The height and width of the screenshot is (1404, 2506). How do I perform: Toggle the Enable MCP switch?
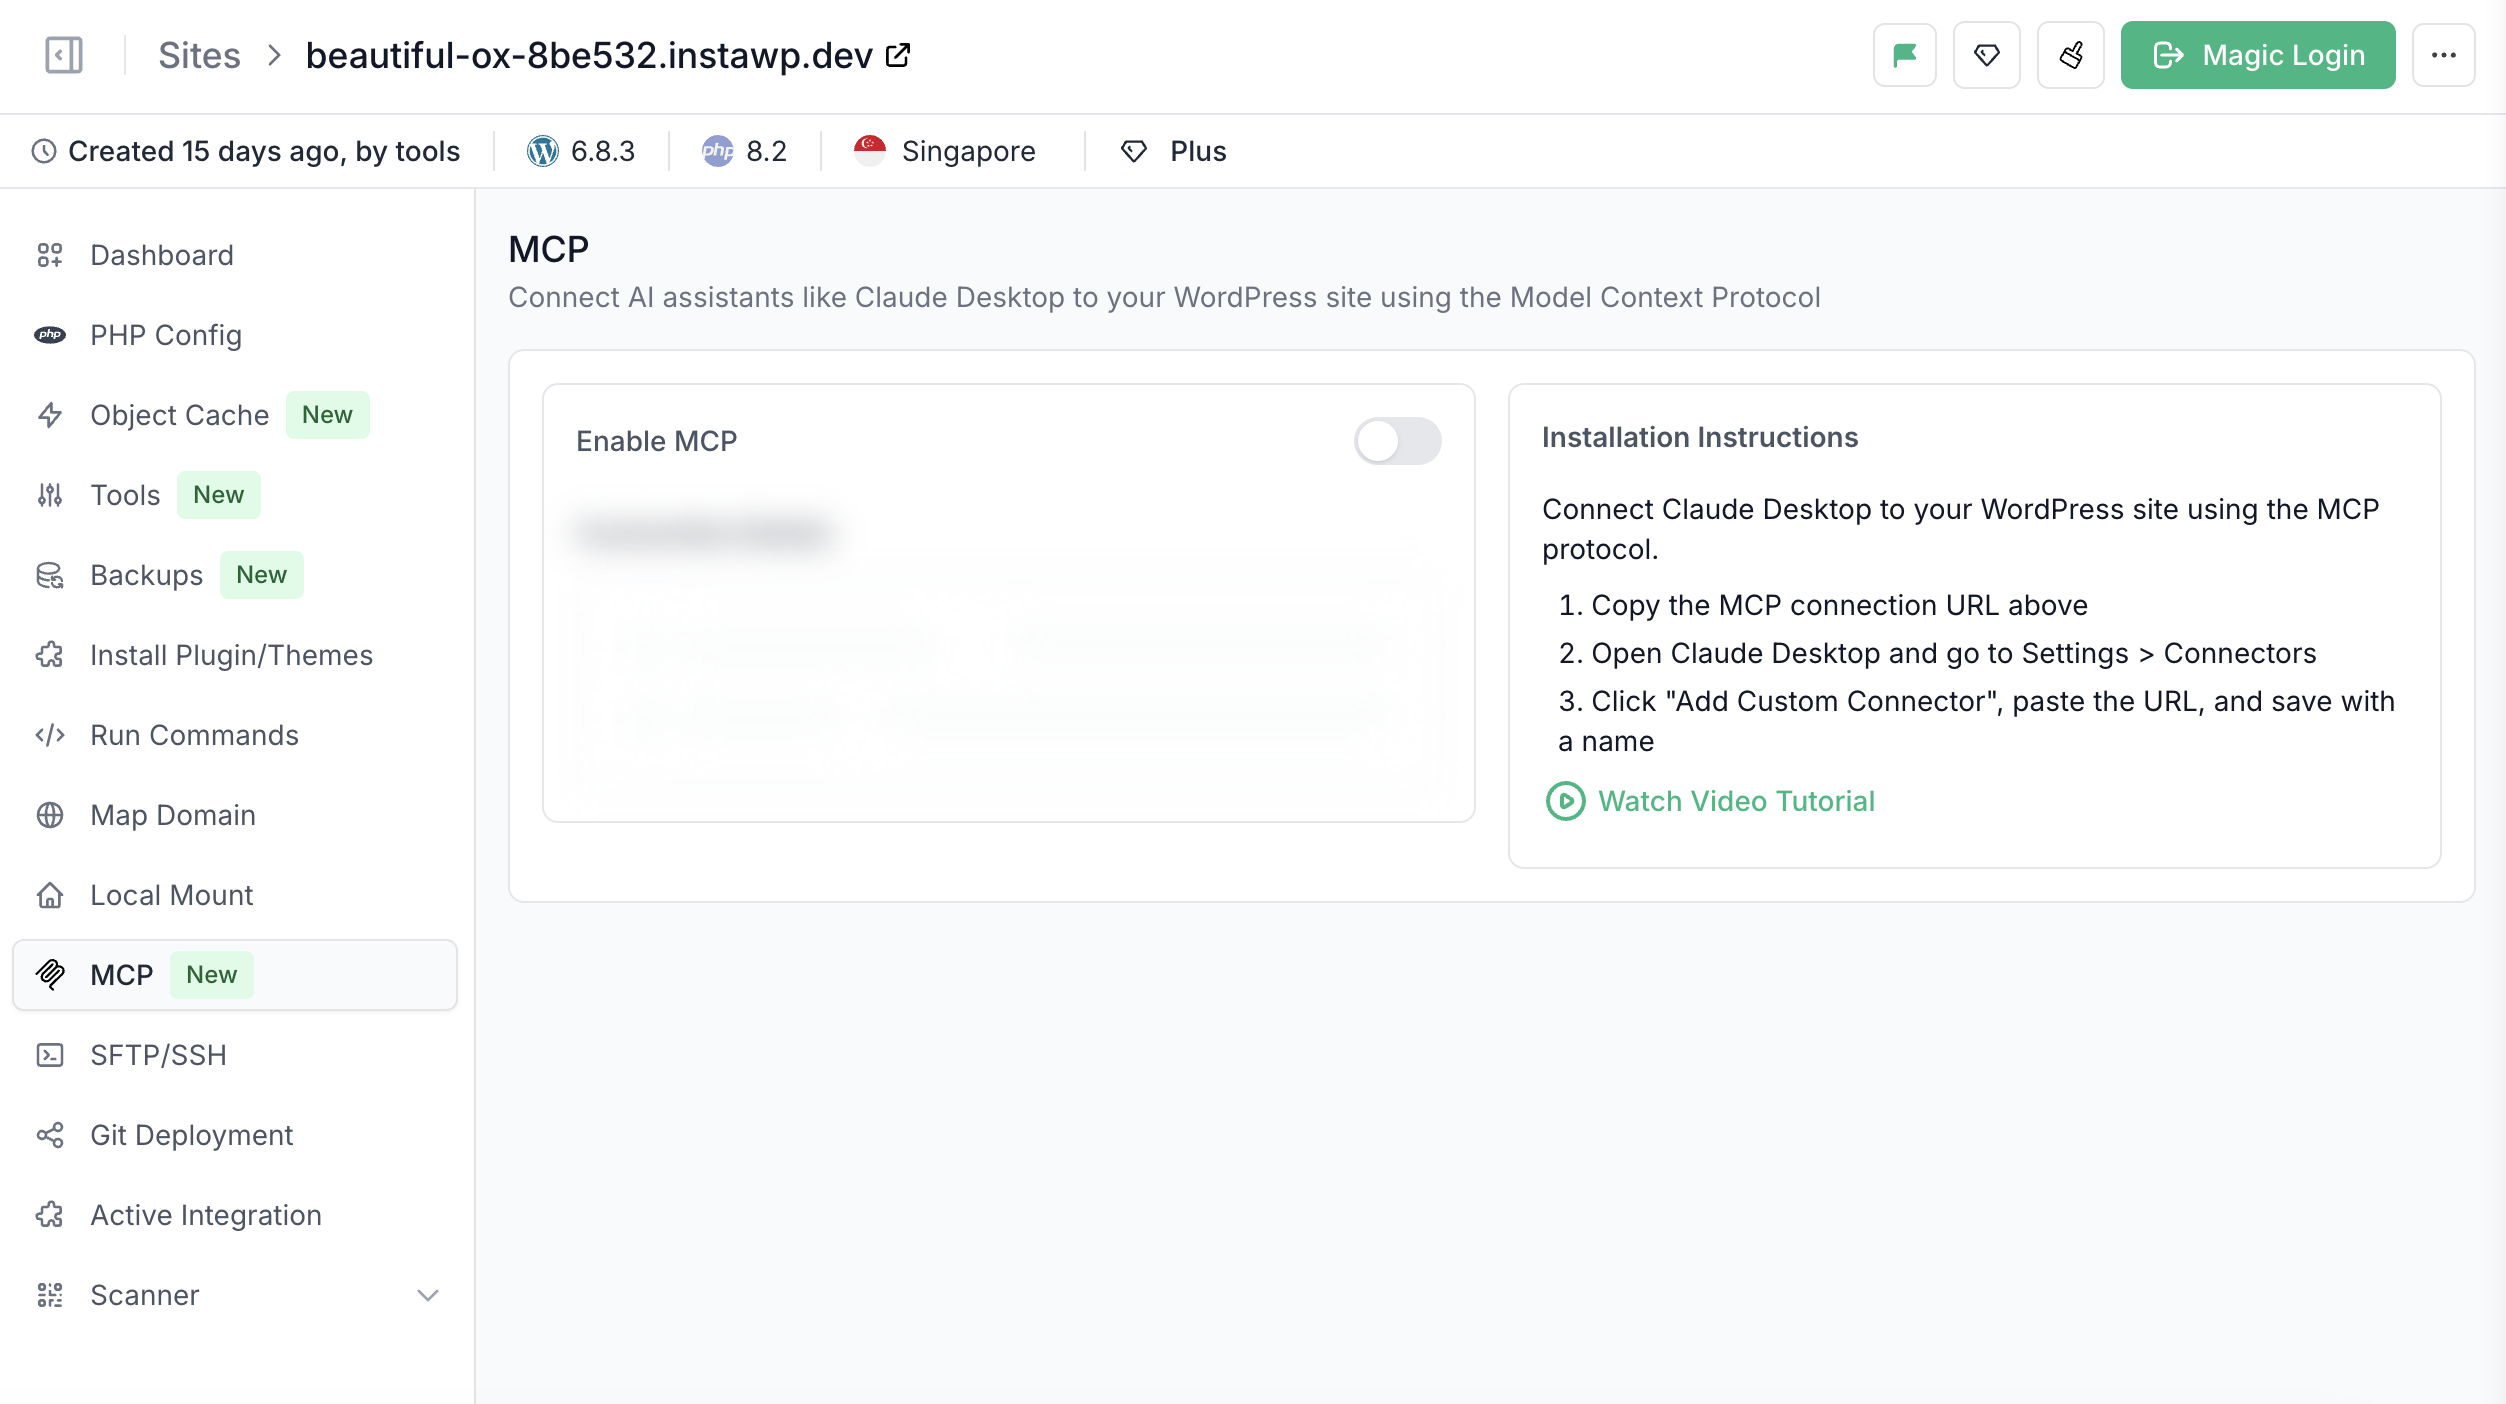tap(1396, 441)
